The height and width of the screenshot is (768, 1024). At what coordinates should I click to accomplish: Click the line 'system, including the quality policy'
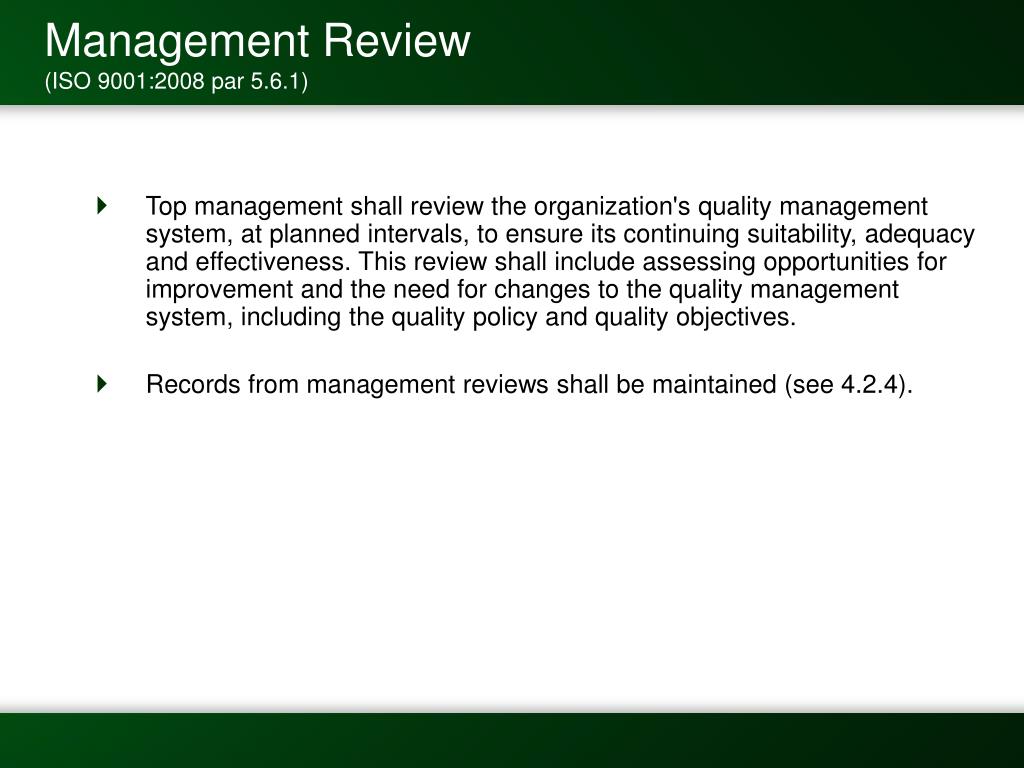(471, 317)
